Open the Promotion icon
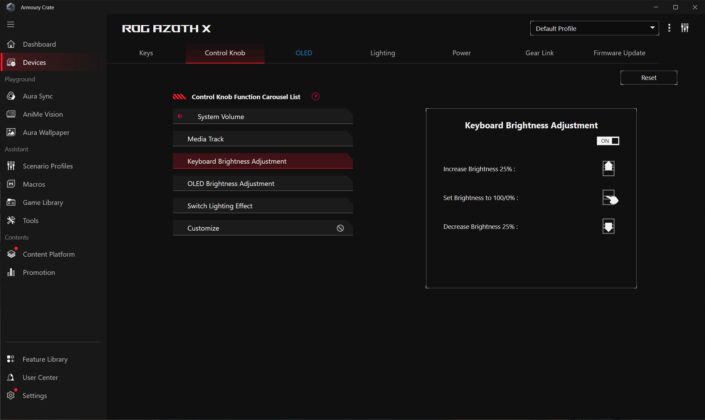 [x=11, y=272]
